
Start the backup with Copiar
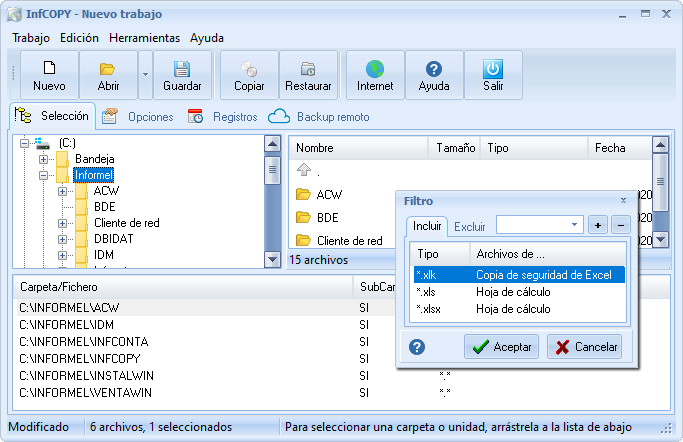click(x=249, y=75)
